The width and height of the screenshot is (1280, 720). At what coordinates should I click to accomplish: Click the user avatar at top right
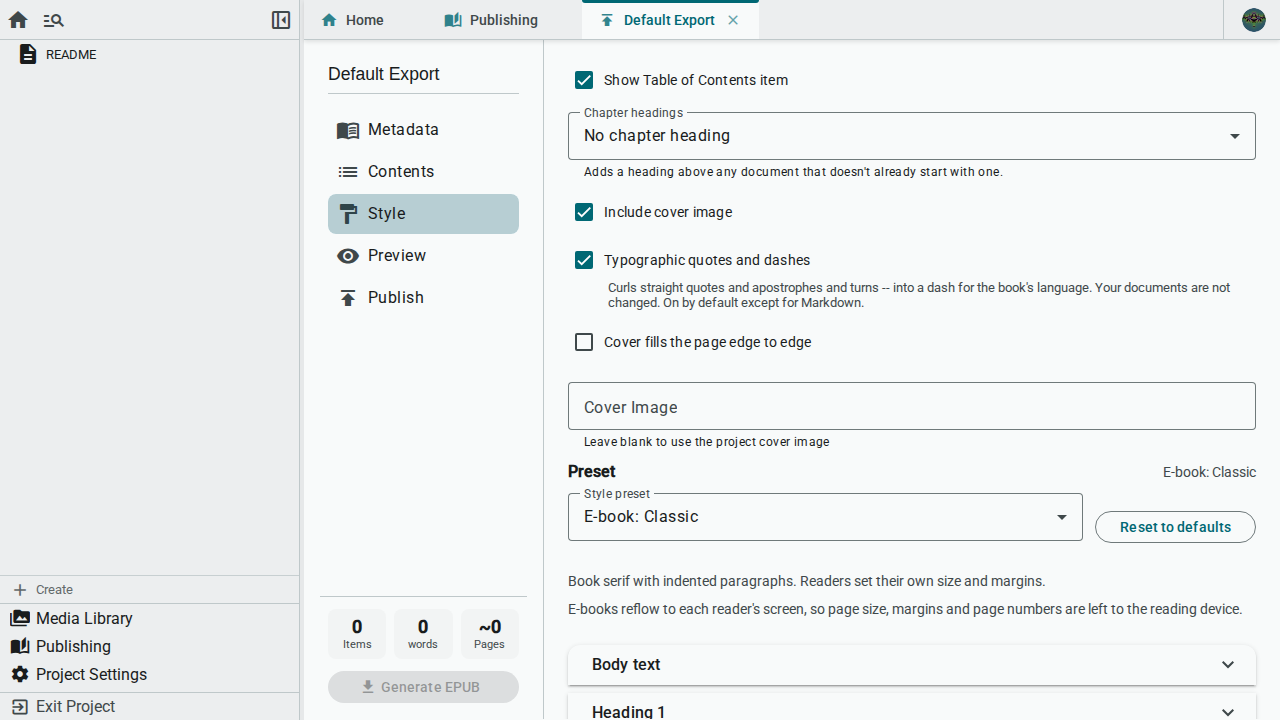(1254, 20)
